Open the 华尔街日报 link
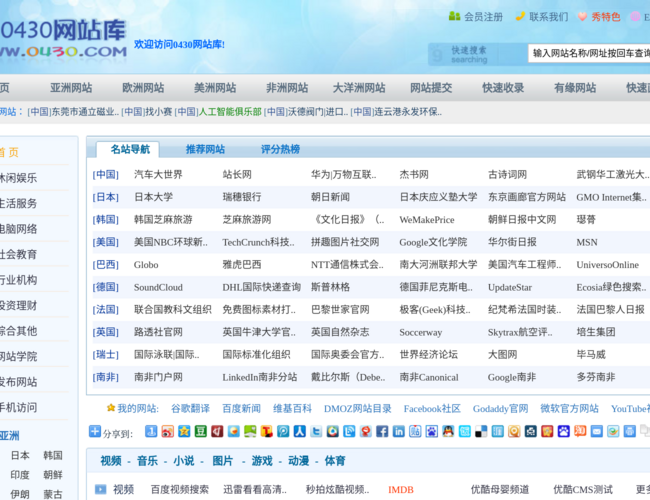The image size is (650, 500). [x=512, y=242]
